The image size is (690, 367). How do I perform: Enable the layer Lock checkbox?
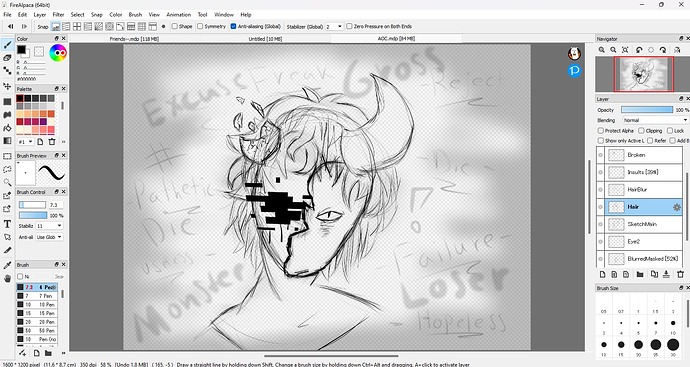click(670, 131)
